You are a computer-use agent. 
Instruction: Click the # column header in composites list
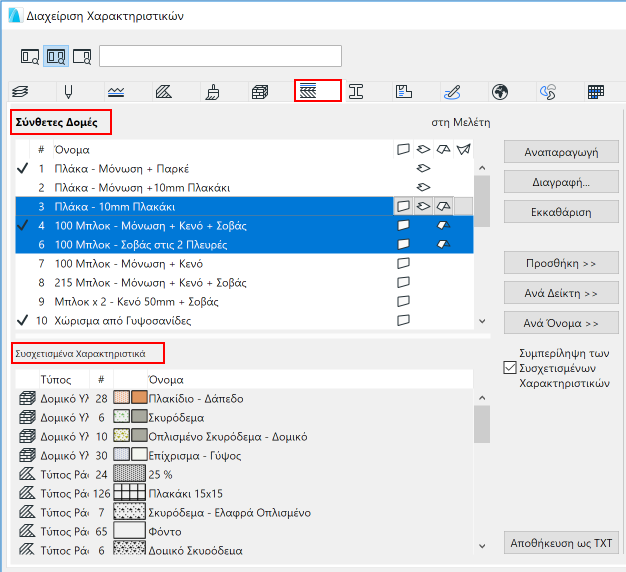click(41, 150)
